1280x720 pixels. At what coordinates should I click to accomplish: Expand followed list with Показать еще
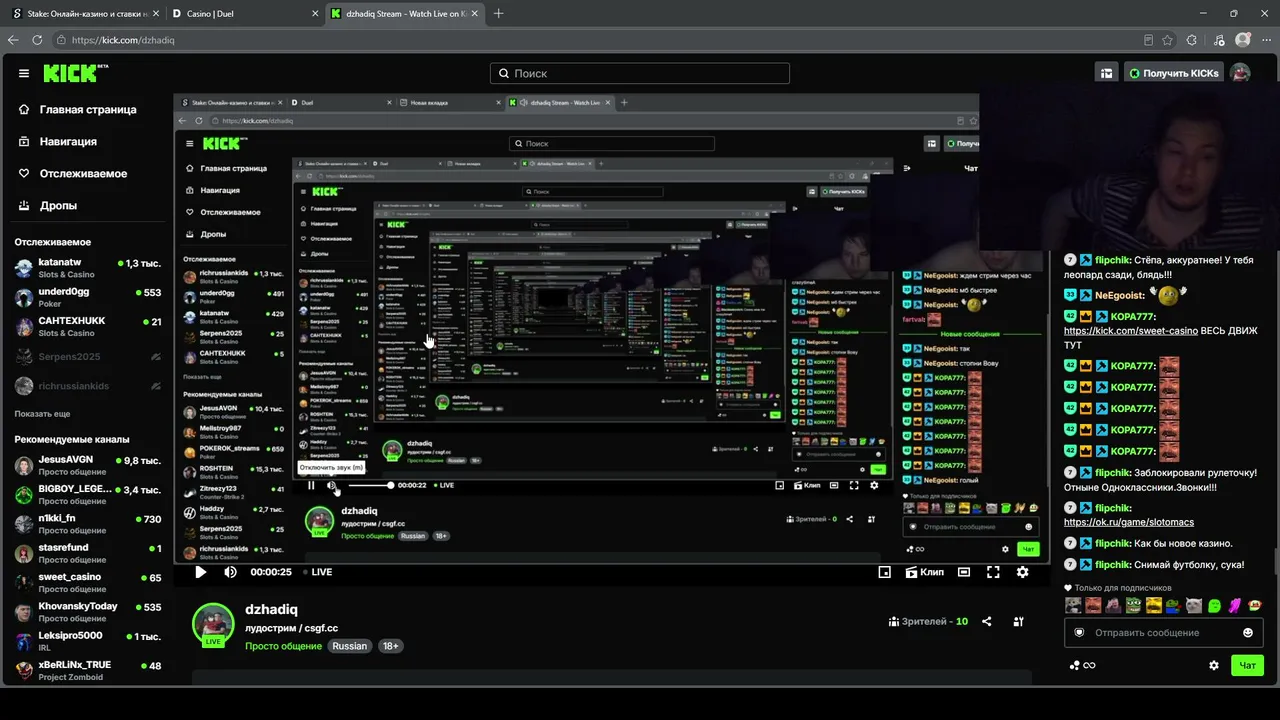point(42,414)
